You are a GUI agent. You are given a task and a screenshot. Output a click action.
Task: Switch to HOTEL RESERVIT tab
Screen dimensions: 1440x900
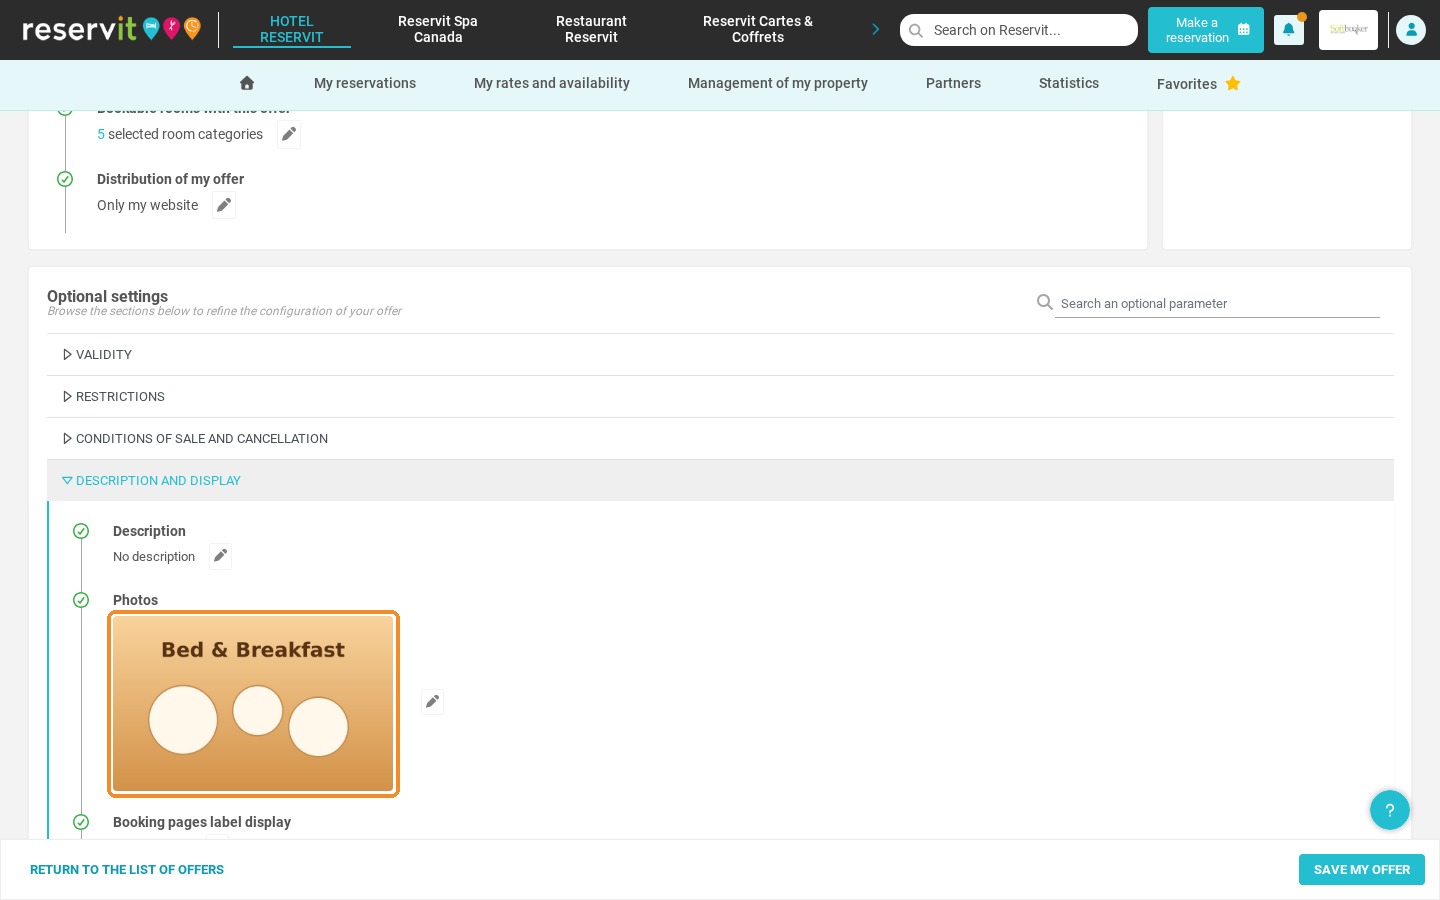click(292, 29)
